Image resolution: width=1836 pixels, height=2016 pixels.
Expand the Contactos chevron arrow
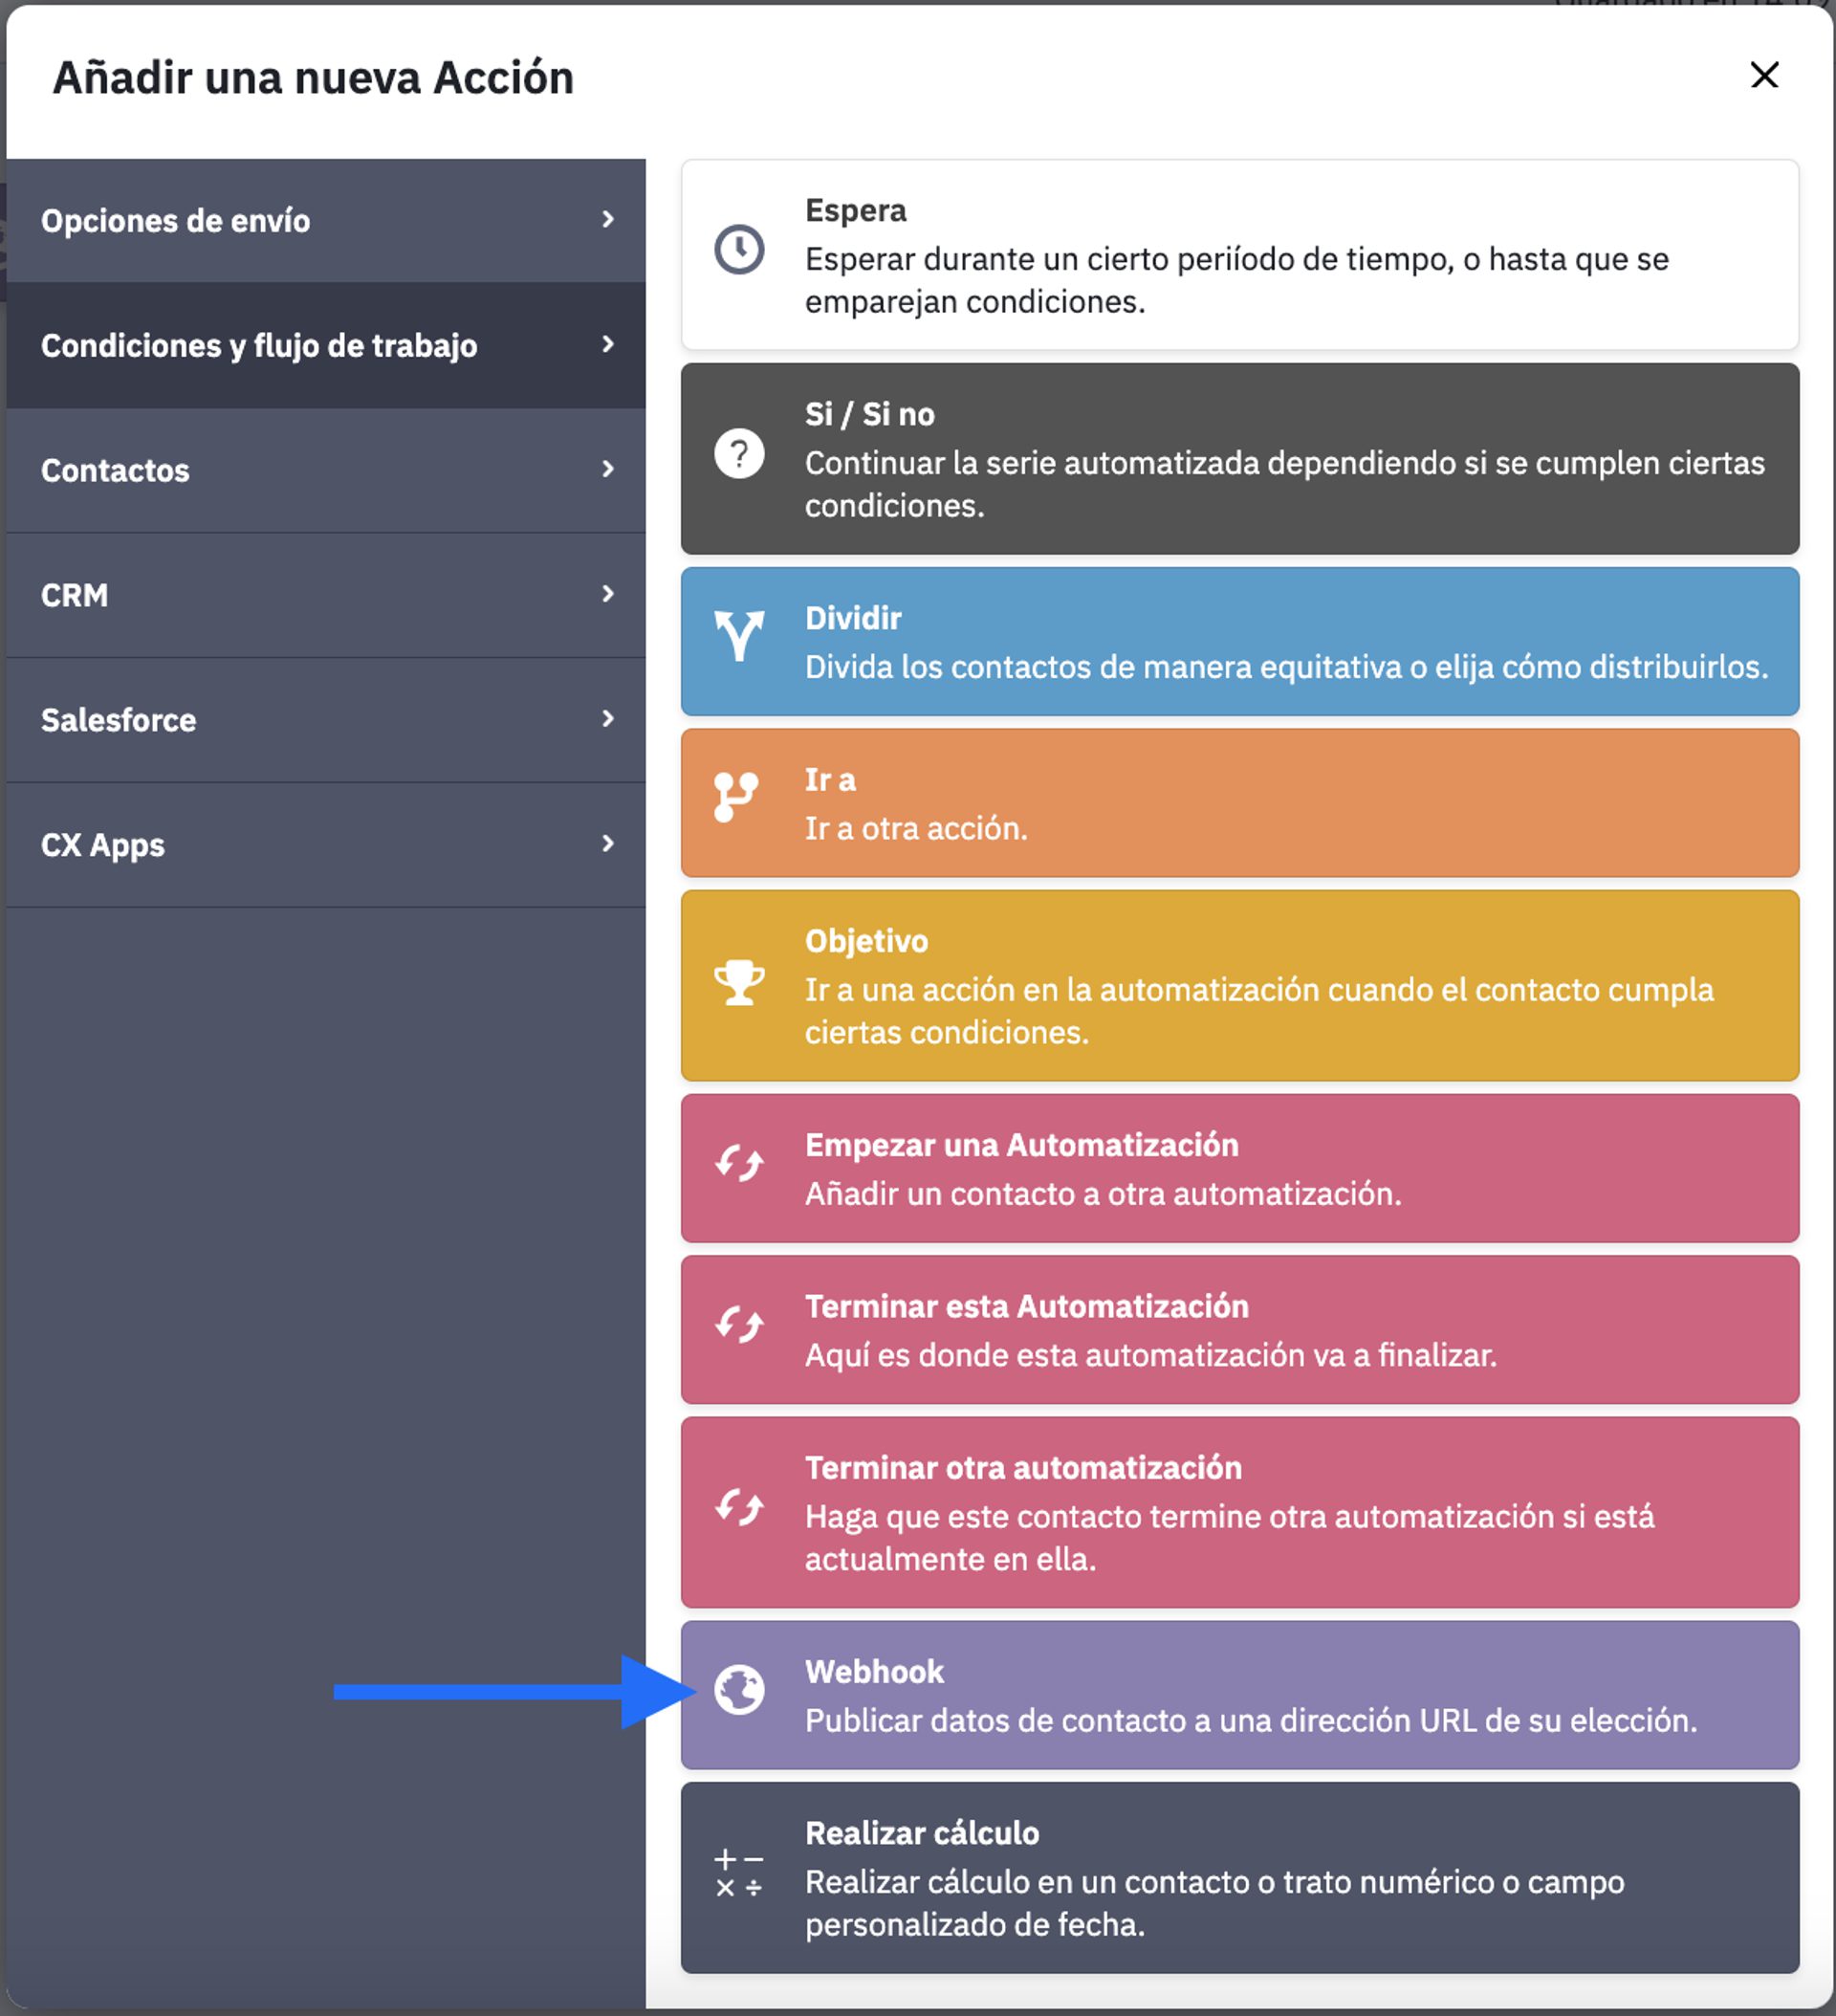tap(607, 469)
